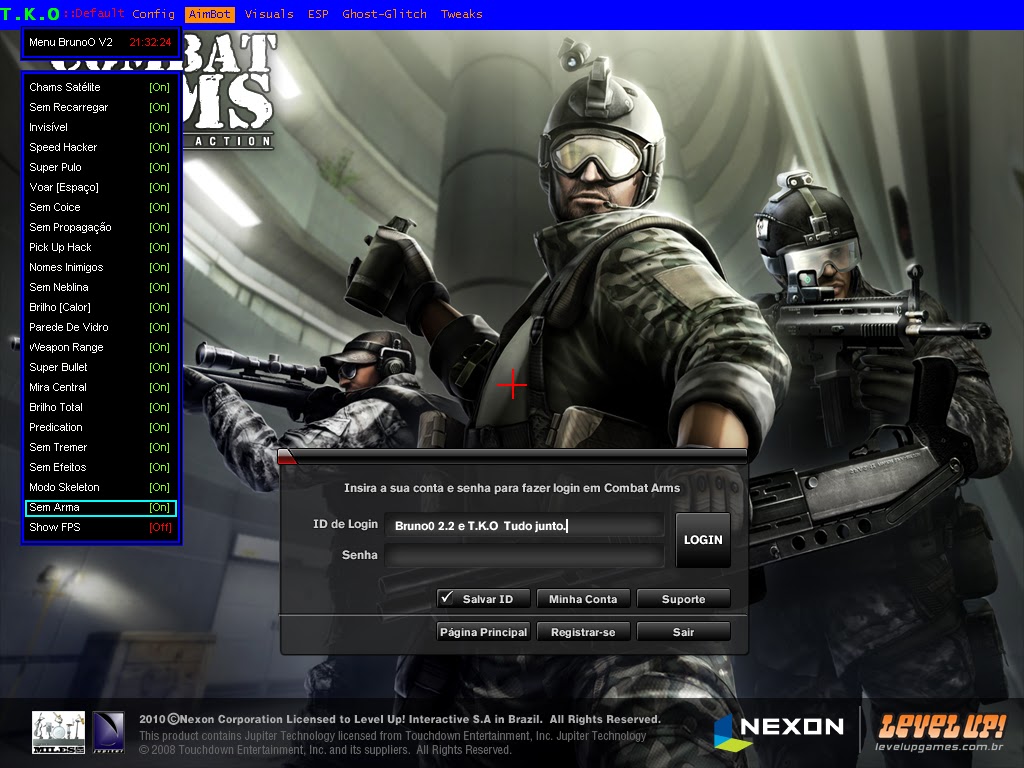
Task: Click the LOGIN button
Action: [x=703, y=540]
